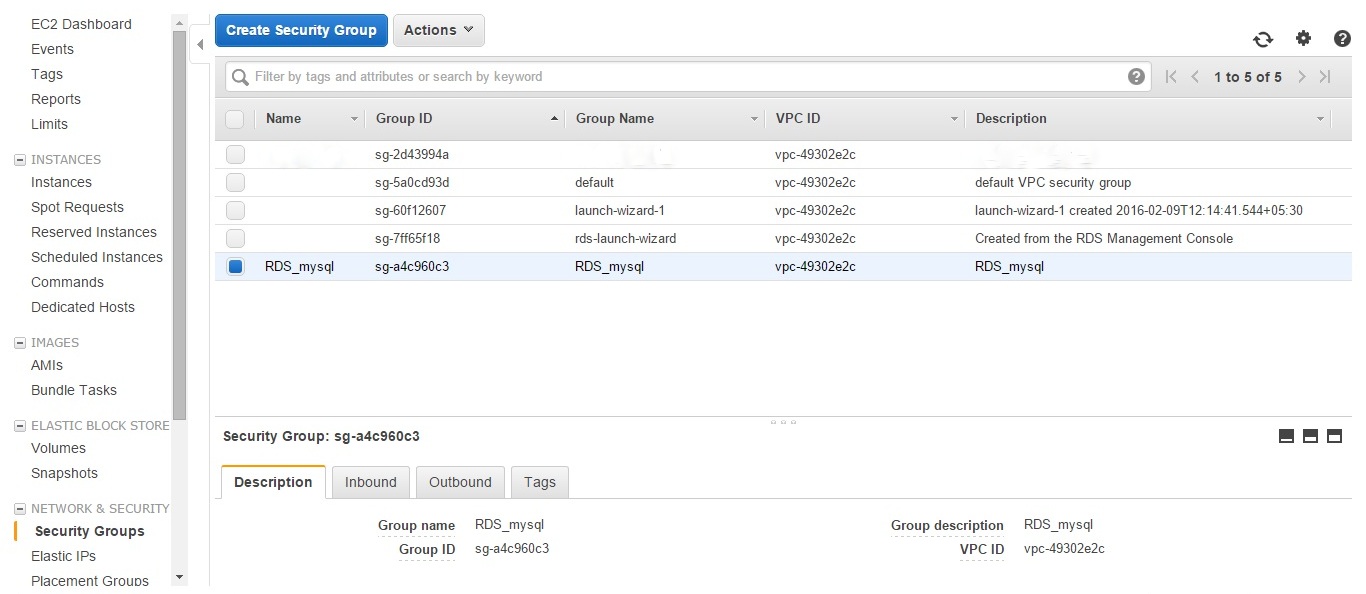Go to the last page of results
The height and width of the screenshot is (594, 1366).
click(x=1325, y=77)
